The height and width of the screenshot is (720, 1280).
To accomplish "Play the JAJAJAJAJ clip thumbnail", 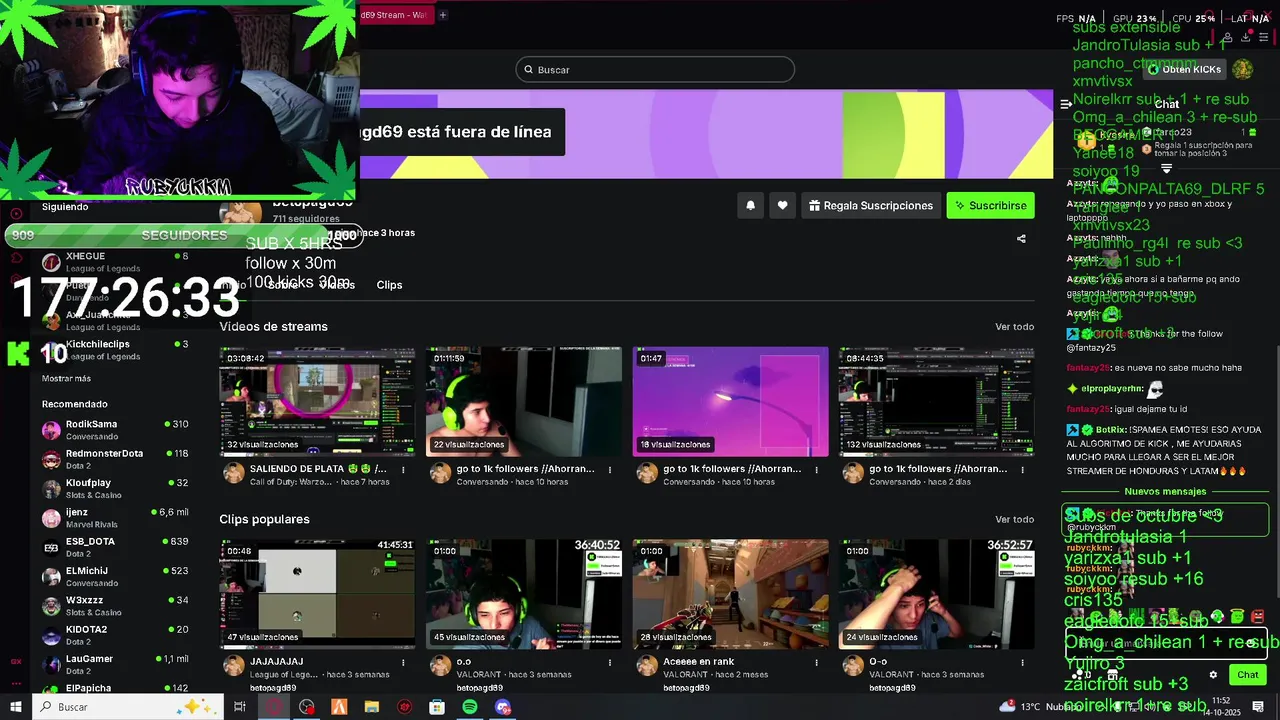I will (x=317, y=595).
